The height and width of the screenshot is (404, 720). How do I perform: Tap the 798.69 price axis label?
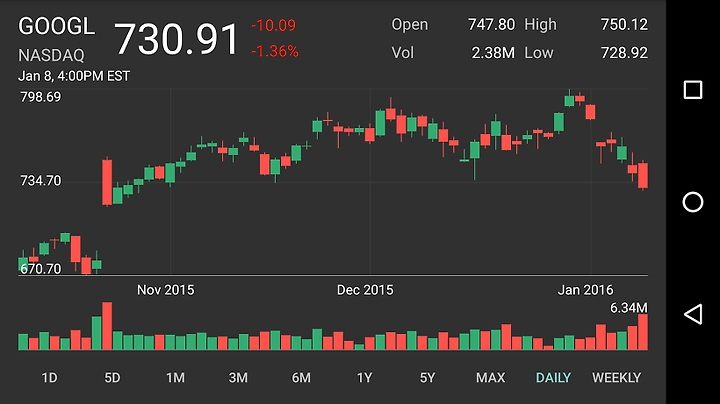pos(40,97)
